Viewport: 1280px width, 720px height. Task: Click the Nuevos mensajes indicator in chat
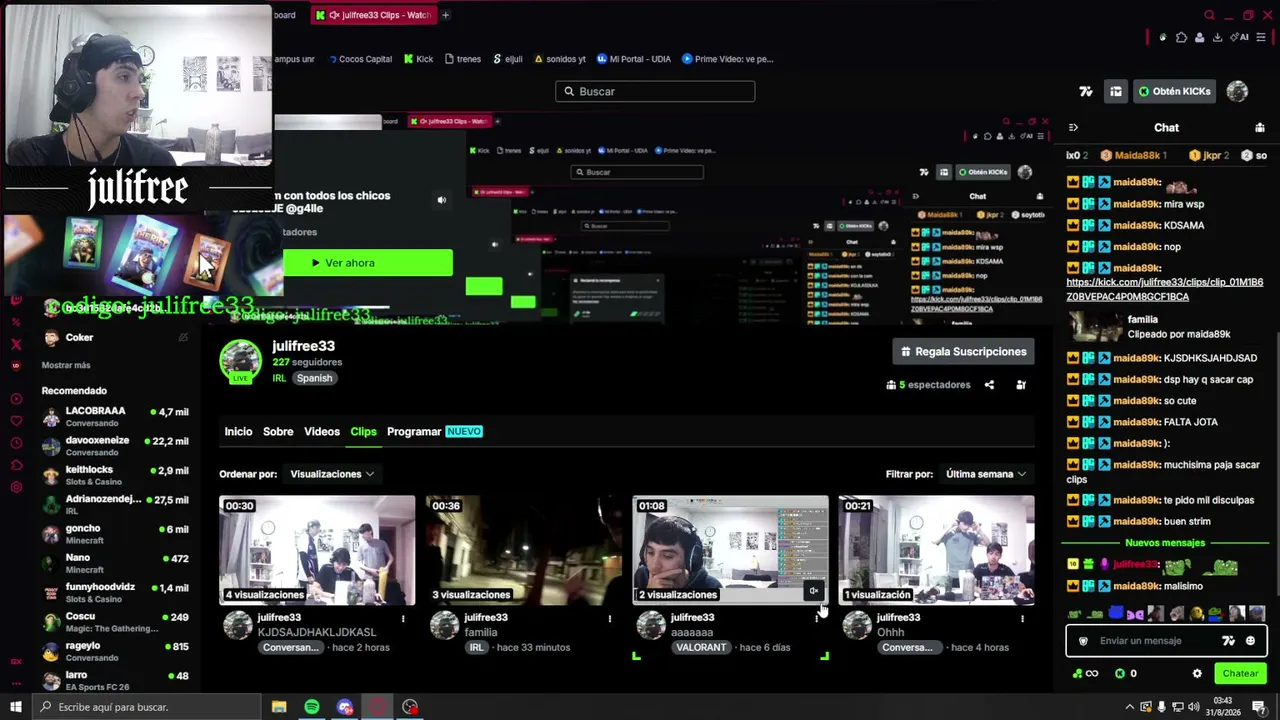(1165, 543)
